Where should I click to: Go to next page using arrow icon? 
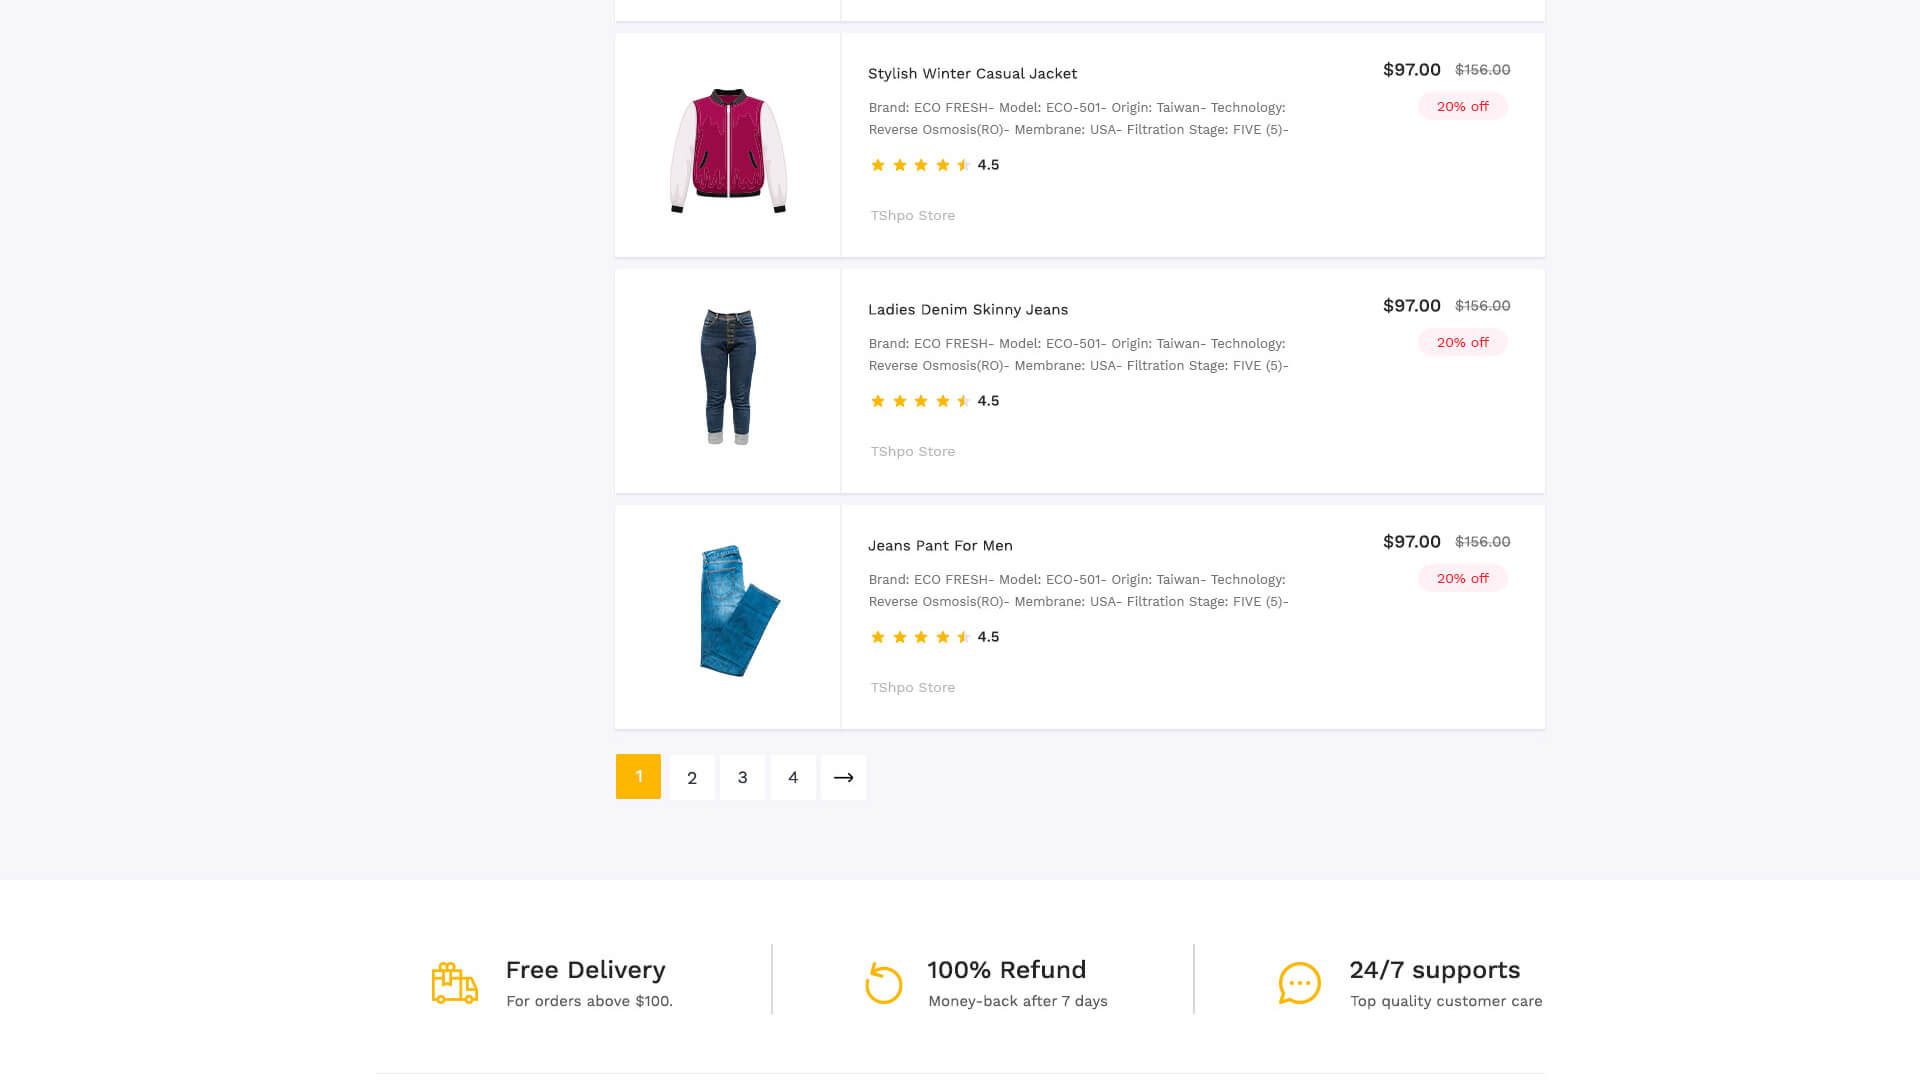[x=843, y=777]
